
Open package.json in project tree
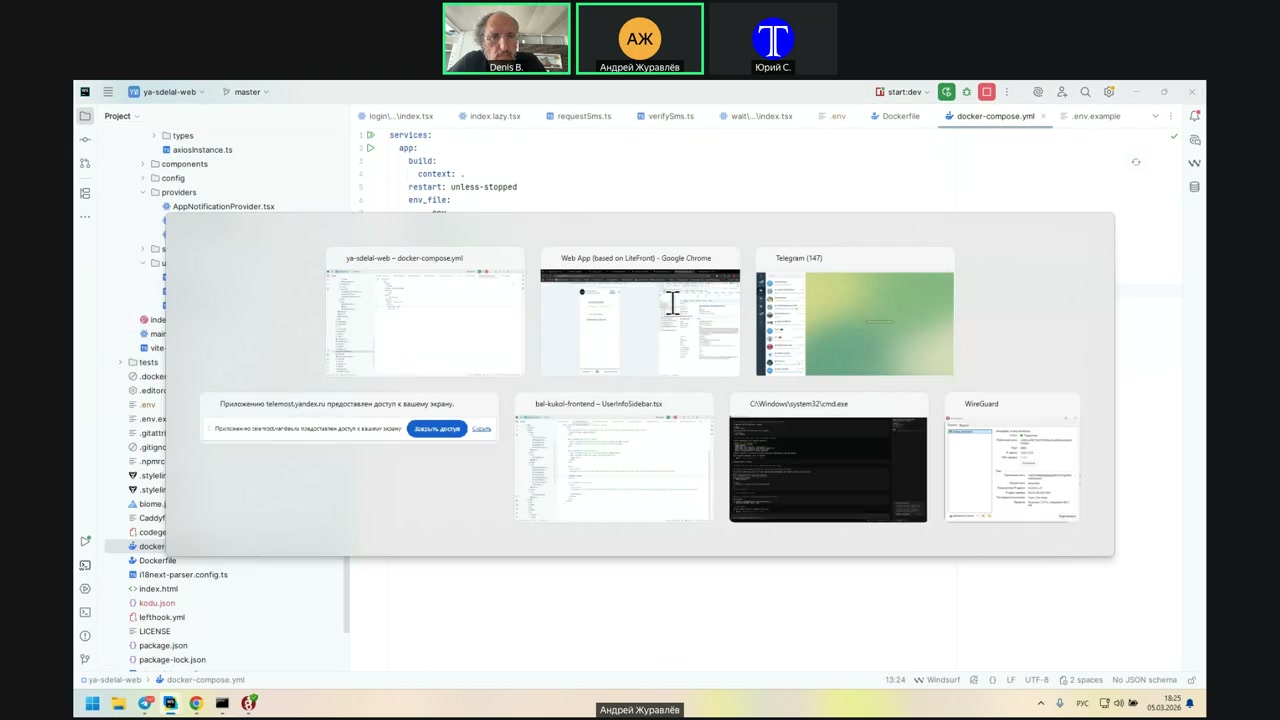(x=163, y=646)
